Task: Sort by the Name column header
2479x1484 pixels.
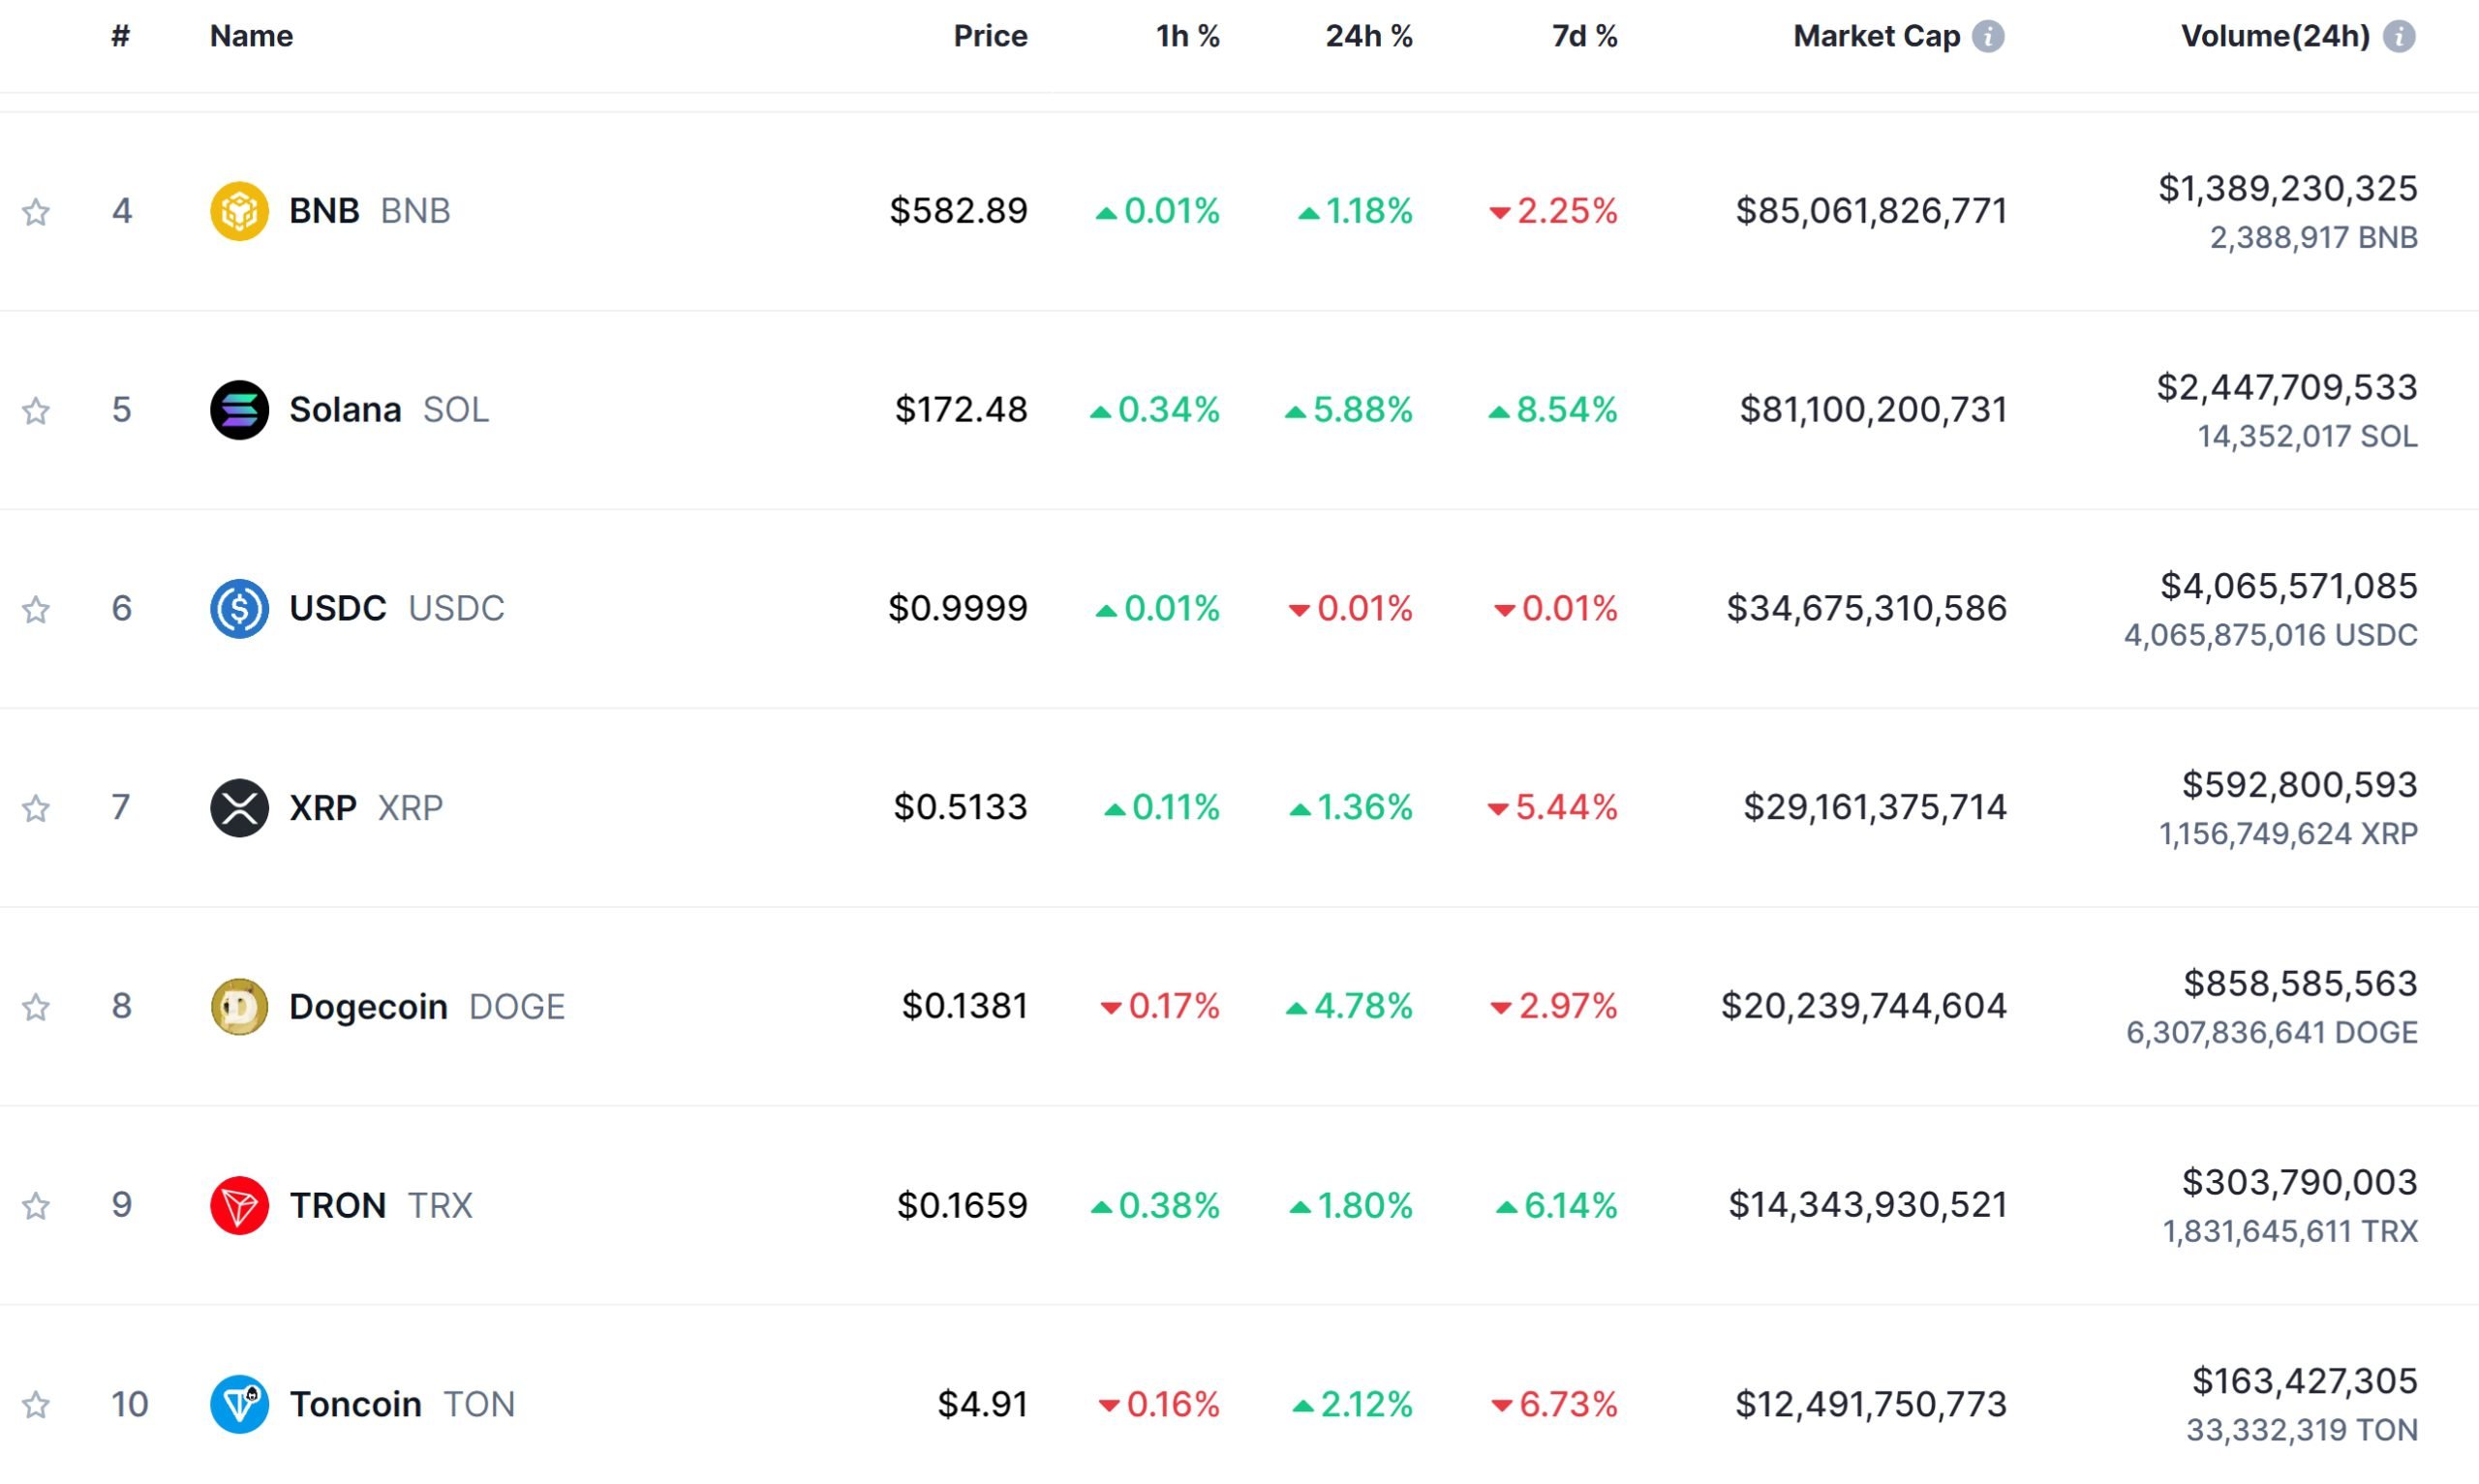Action: [x=251, y=37]
